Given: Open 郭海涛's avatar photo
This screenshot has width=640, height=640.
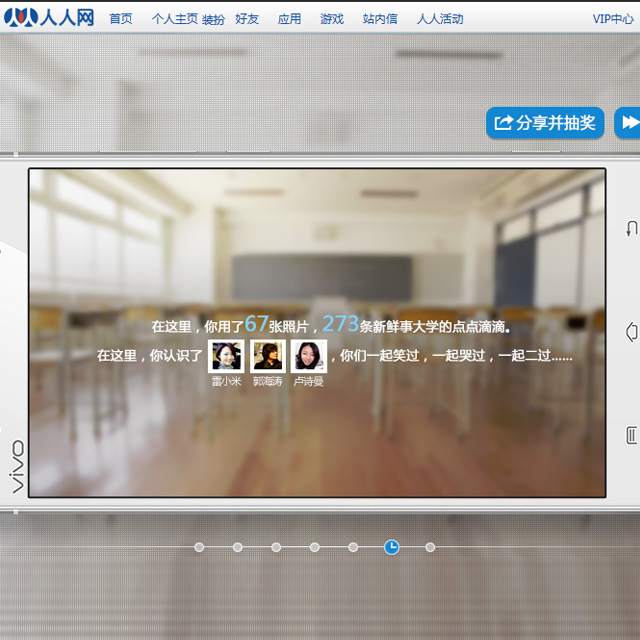Looking at the screenshot, I should coord(268,356).
